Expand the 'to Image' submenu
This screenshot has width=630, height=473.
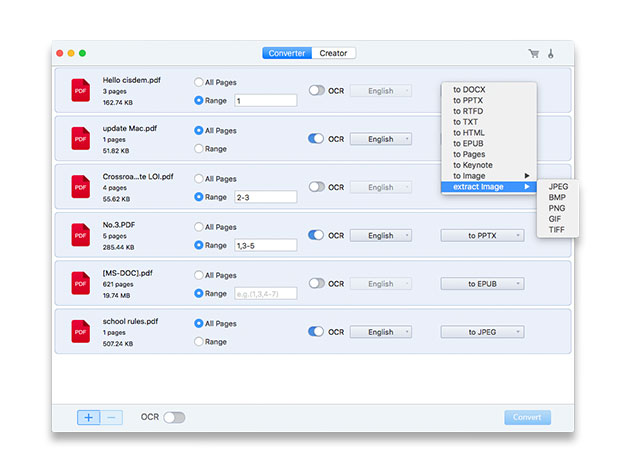(x=489, y=176)
